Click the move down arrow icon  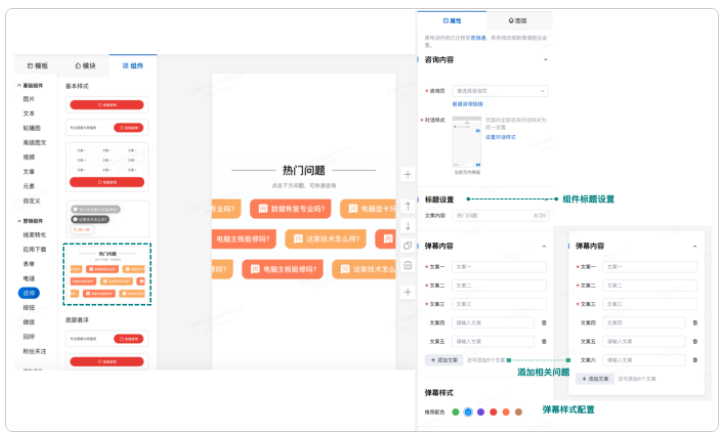click(x=408, y=225)
